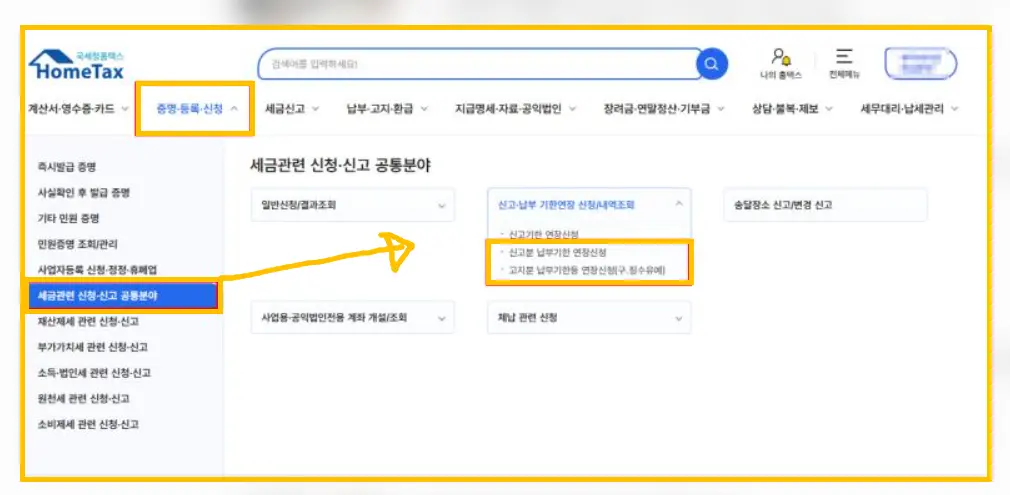Click 사업용·공익법인전용 계좌 개설/조회 label text
1010x495 pixels.
coord(334,318)
